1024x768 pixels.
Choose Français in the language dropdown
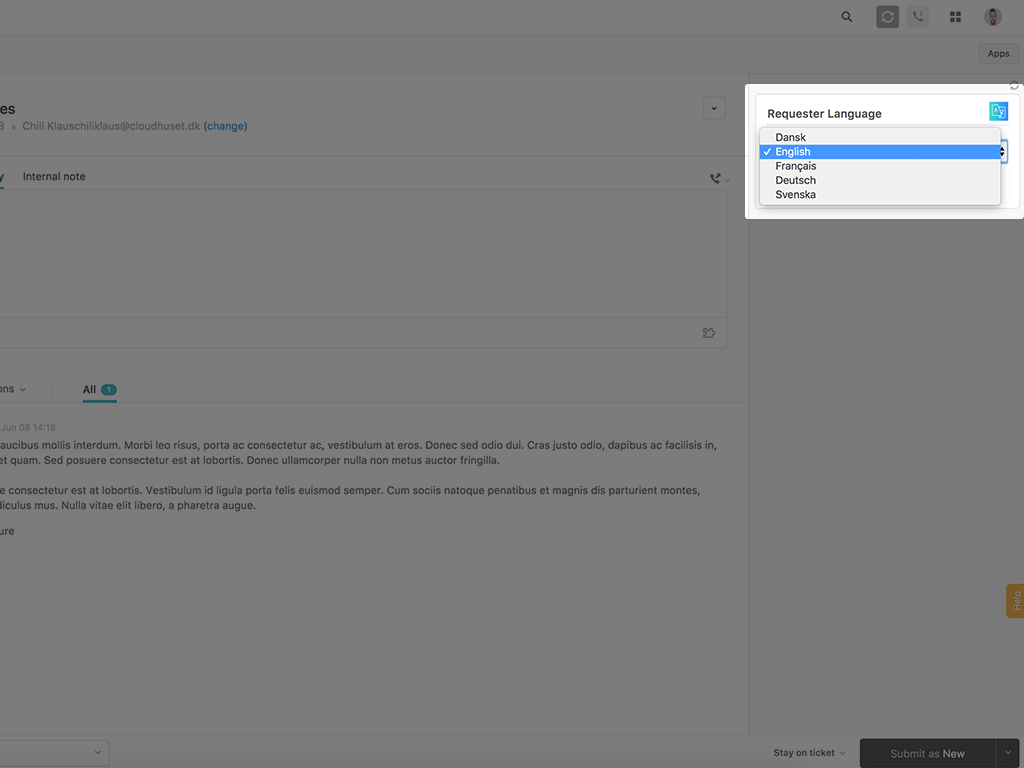796,166
